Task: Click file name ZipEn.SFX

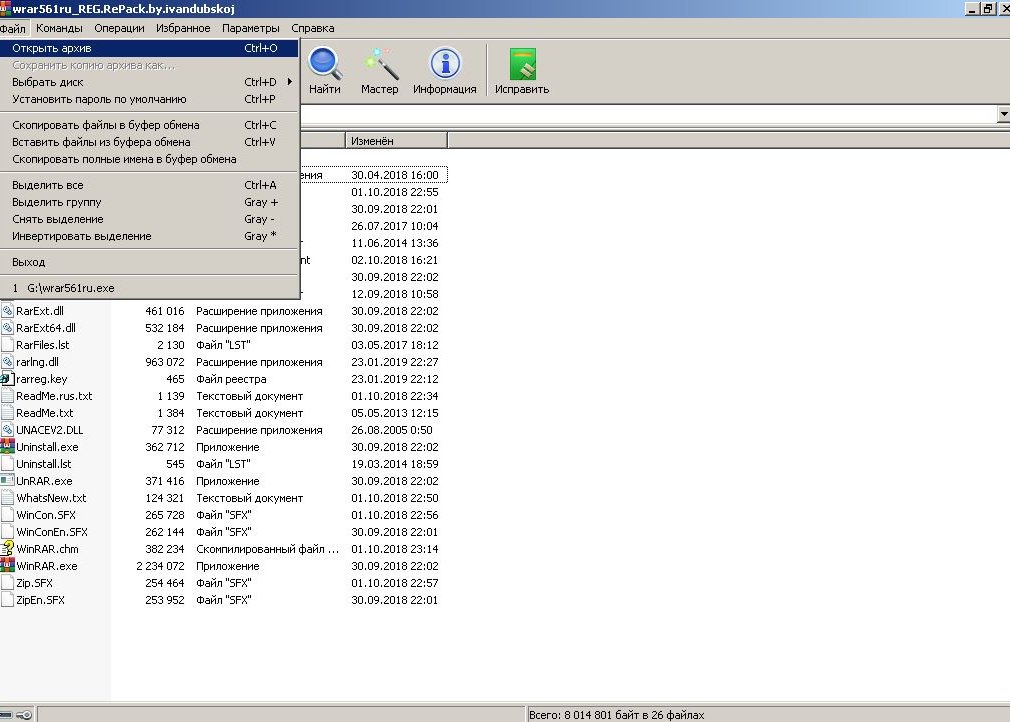Action: pyautogui.click(x=41, y=600)
